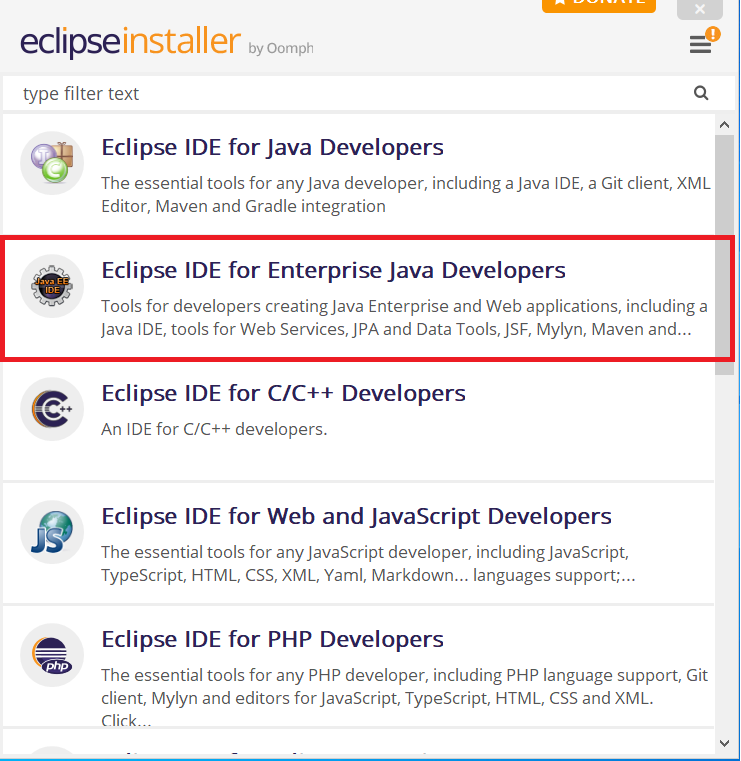Click the Java Developers description mentioning Gradle integration
The image size is (741, 761).
point(406,195)
